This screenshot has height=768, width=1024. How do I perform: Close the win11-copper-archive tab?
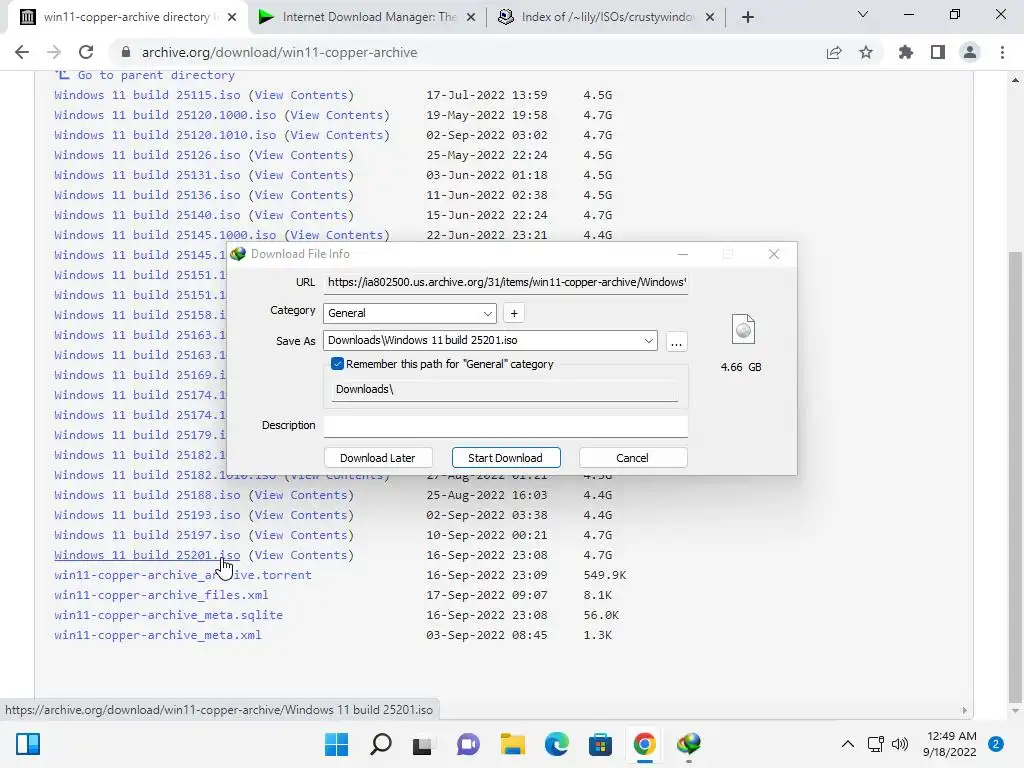pyautogui.click(x=232, y=17)
